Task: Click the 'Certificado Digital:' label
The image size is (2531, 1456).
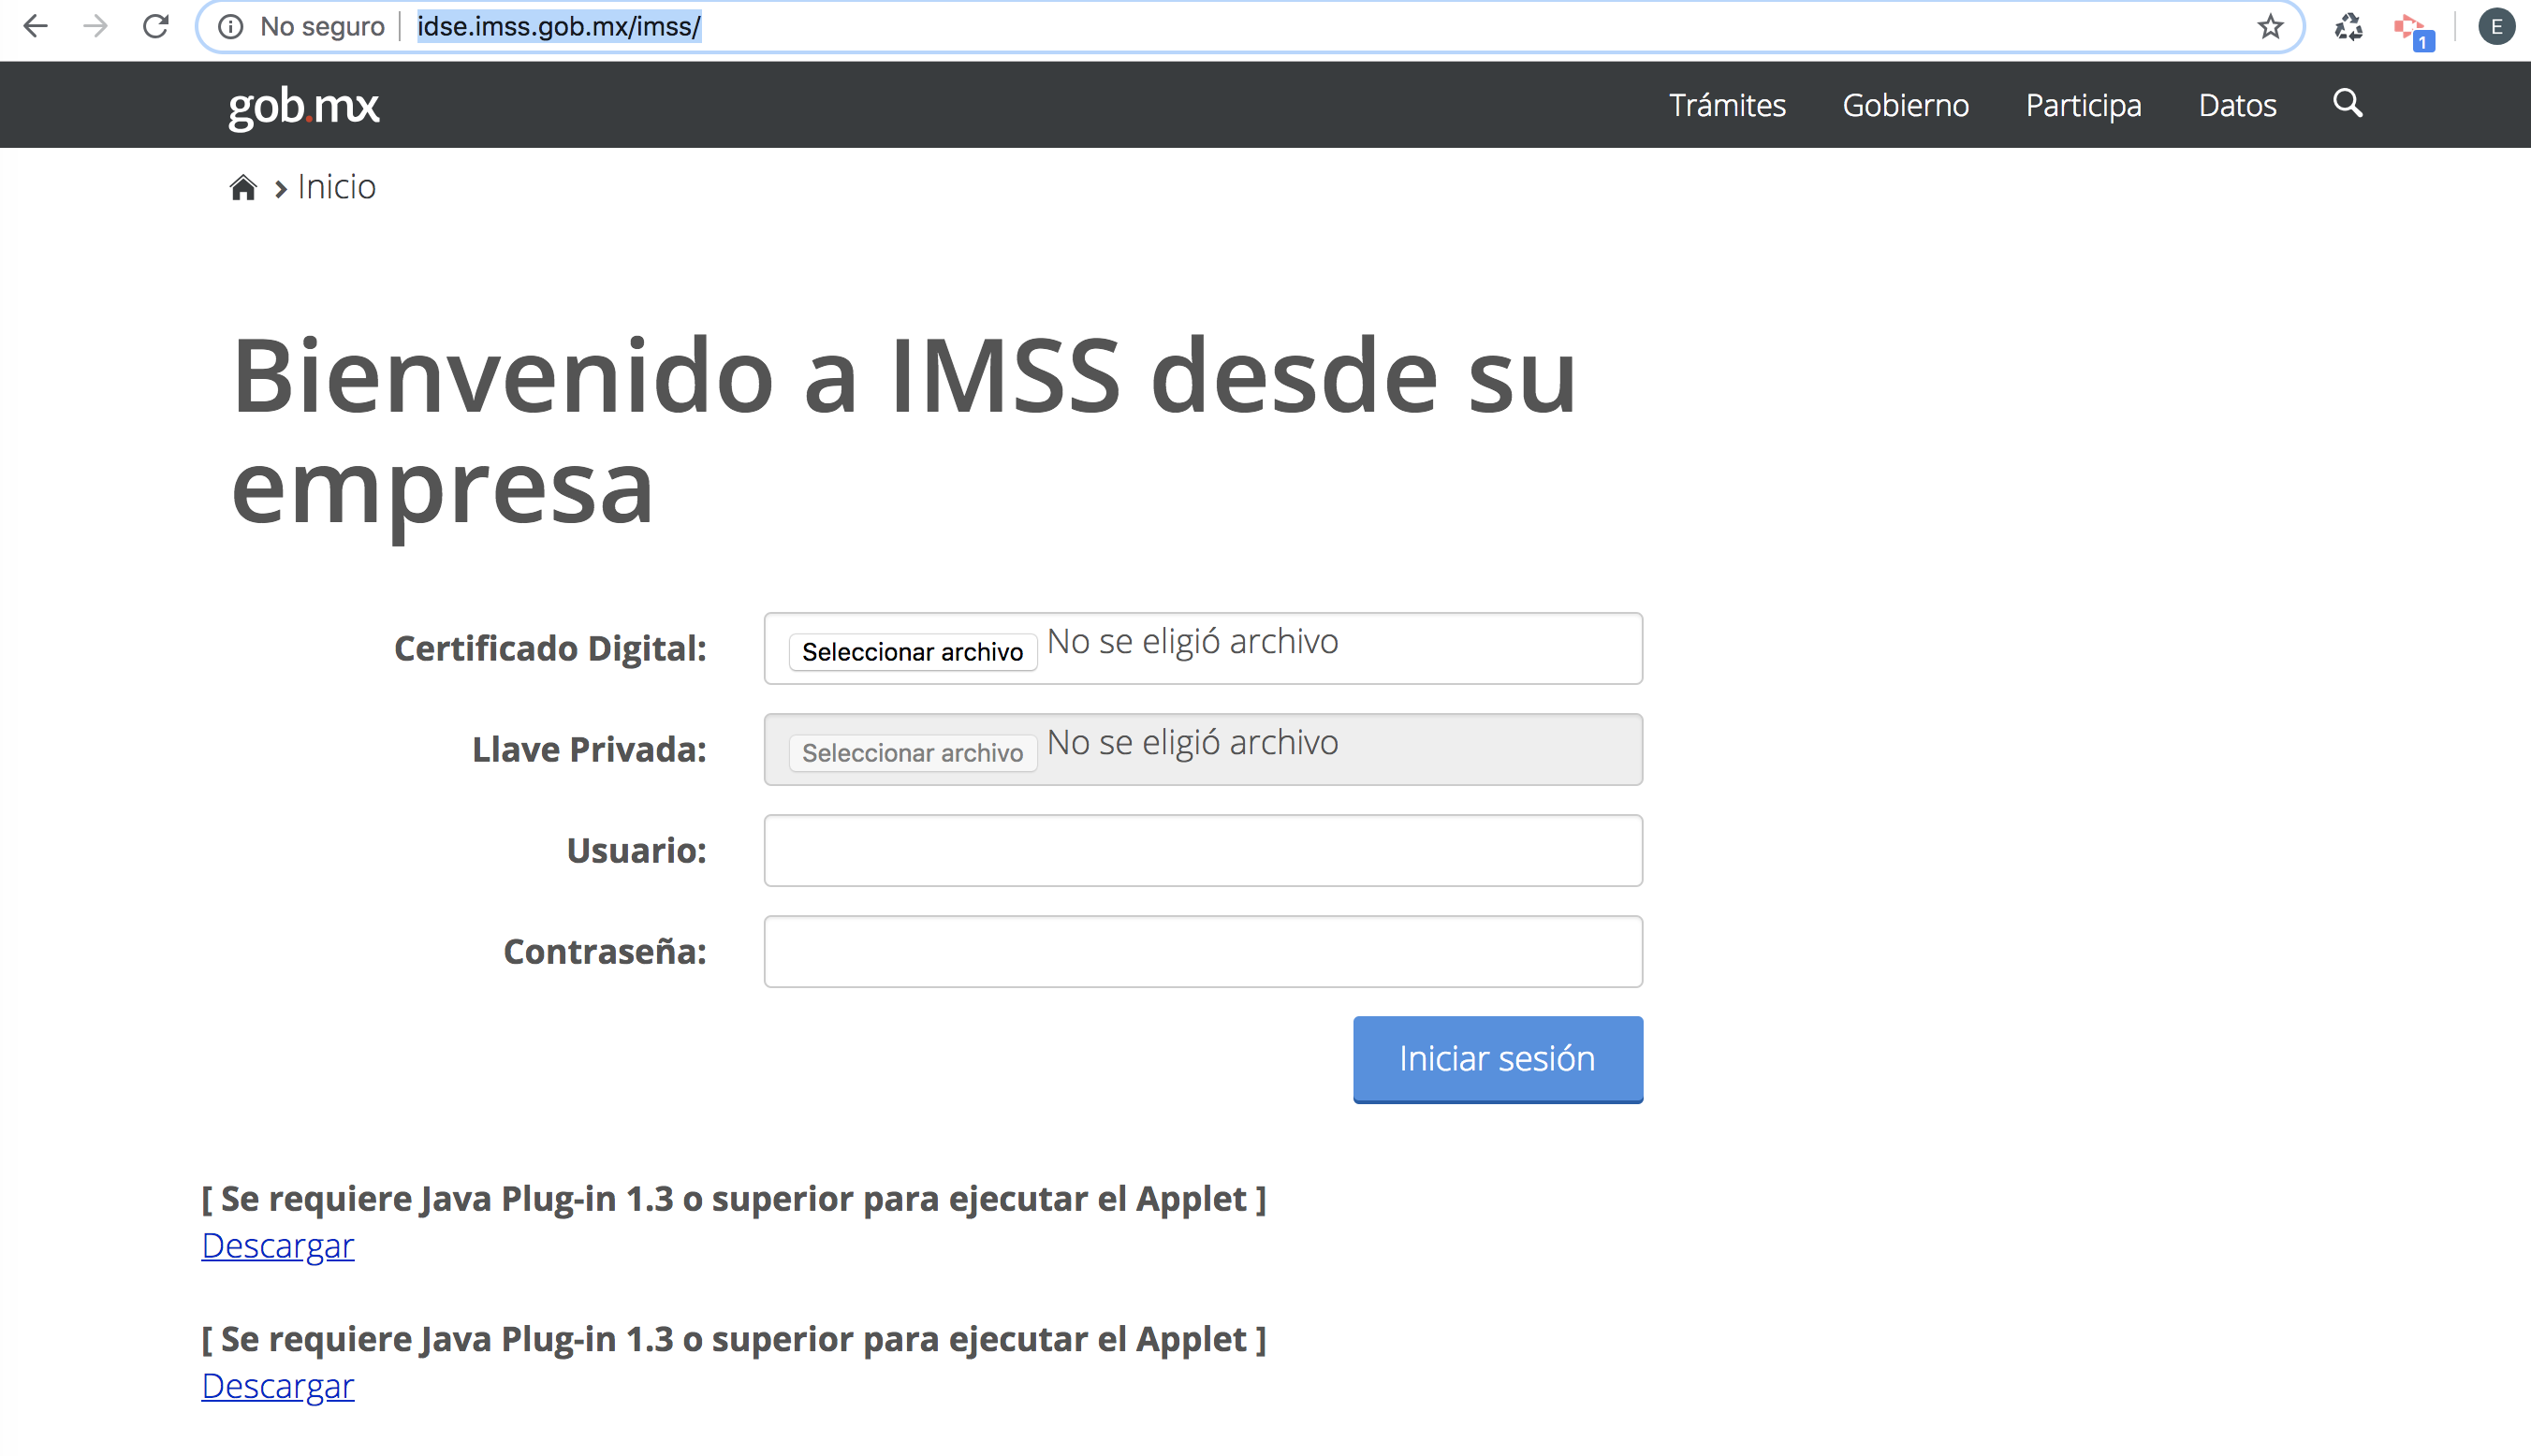Action: pyautogui.click(x=550, y=648)
